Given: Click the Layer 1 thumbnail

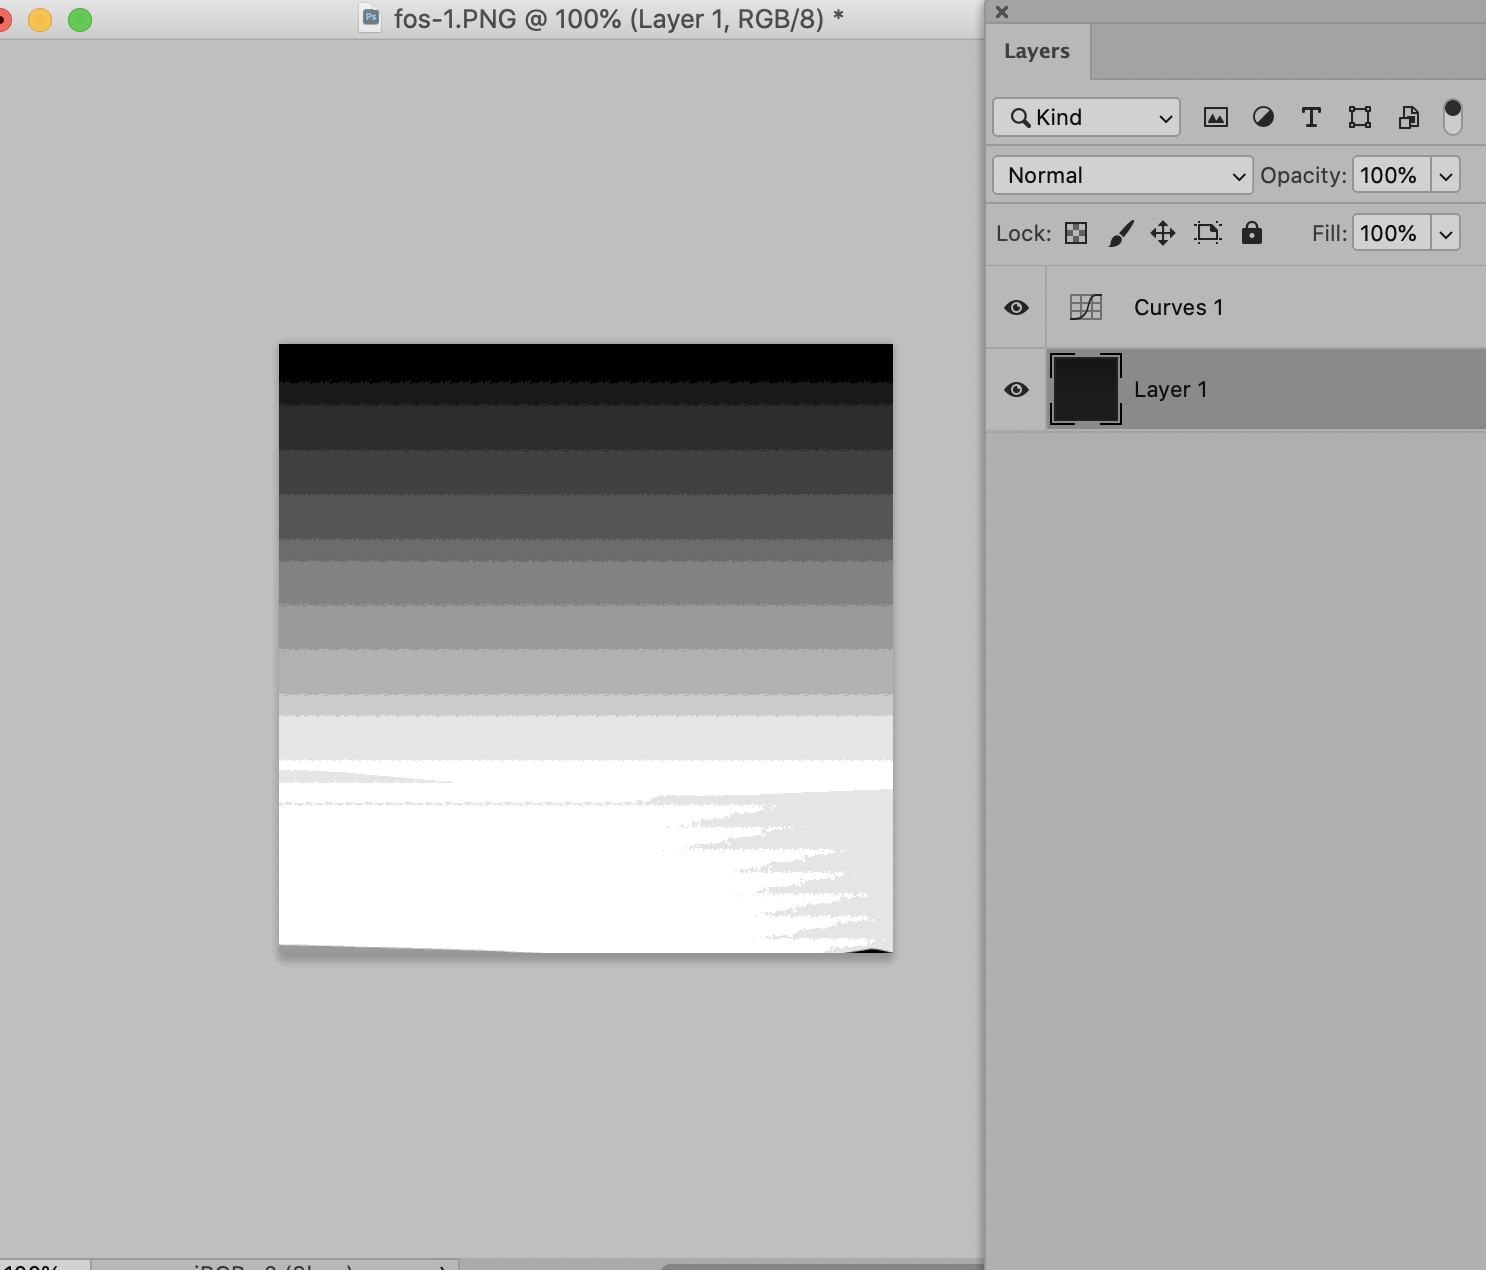Looking at the screenshot, I should 1086,389.
